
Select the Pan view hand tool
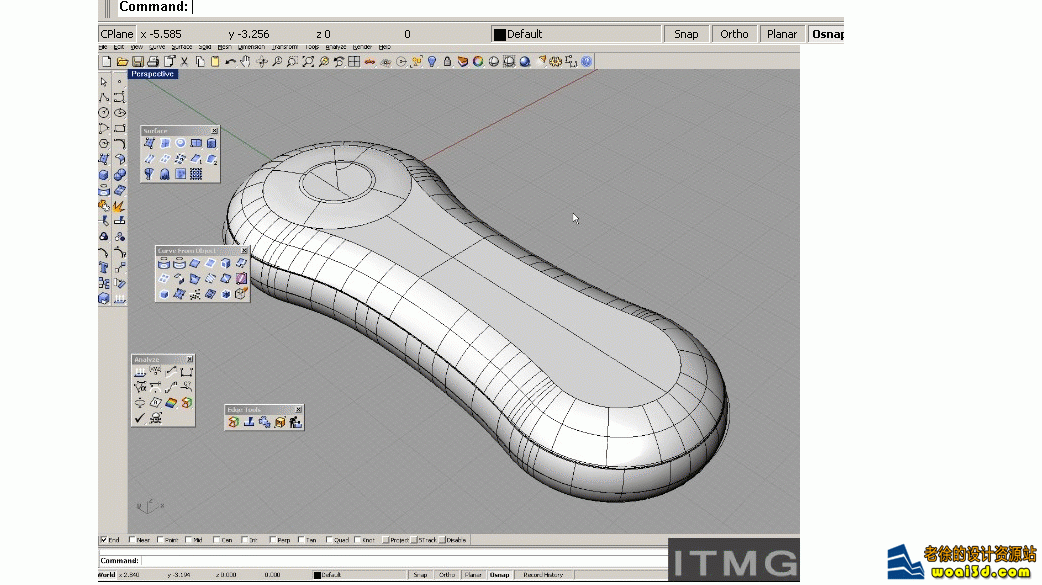pyautogui.click(x=247, y=62)
